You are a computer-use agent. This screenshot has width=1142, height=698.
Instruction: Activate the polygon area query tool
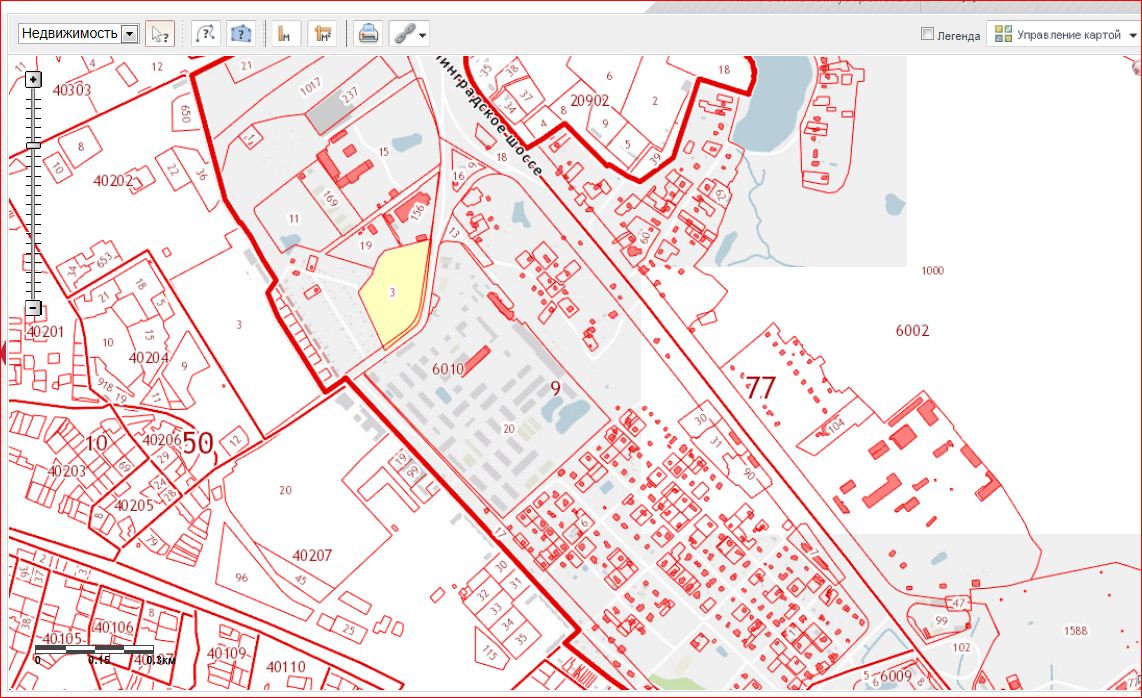coord(240,34)
